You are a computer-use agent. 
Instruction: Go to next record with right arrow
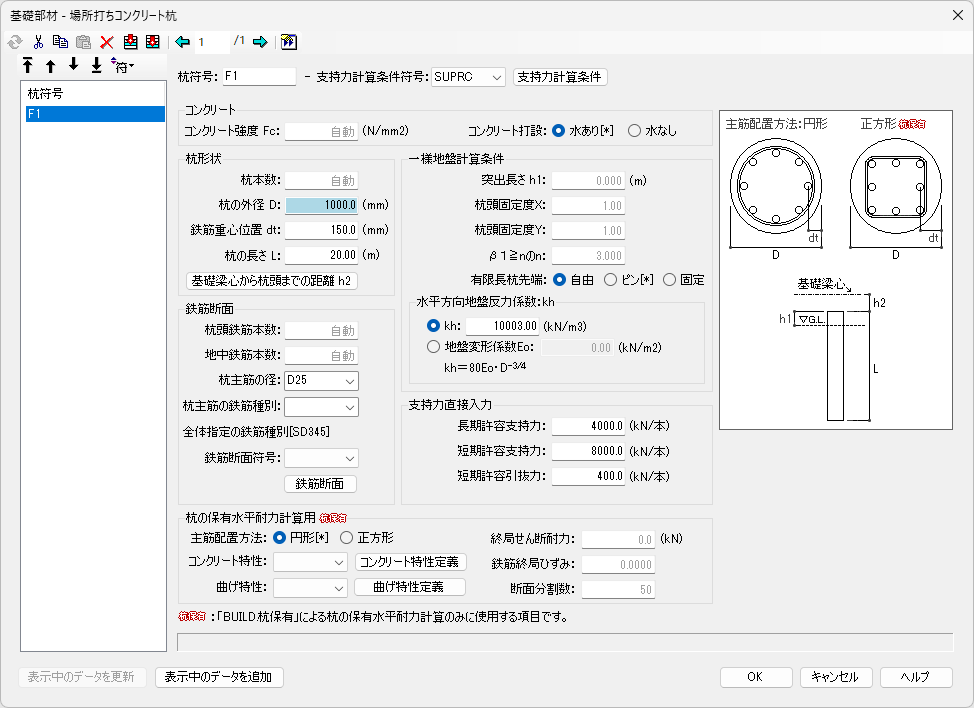(260, 42)
